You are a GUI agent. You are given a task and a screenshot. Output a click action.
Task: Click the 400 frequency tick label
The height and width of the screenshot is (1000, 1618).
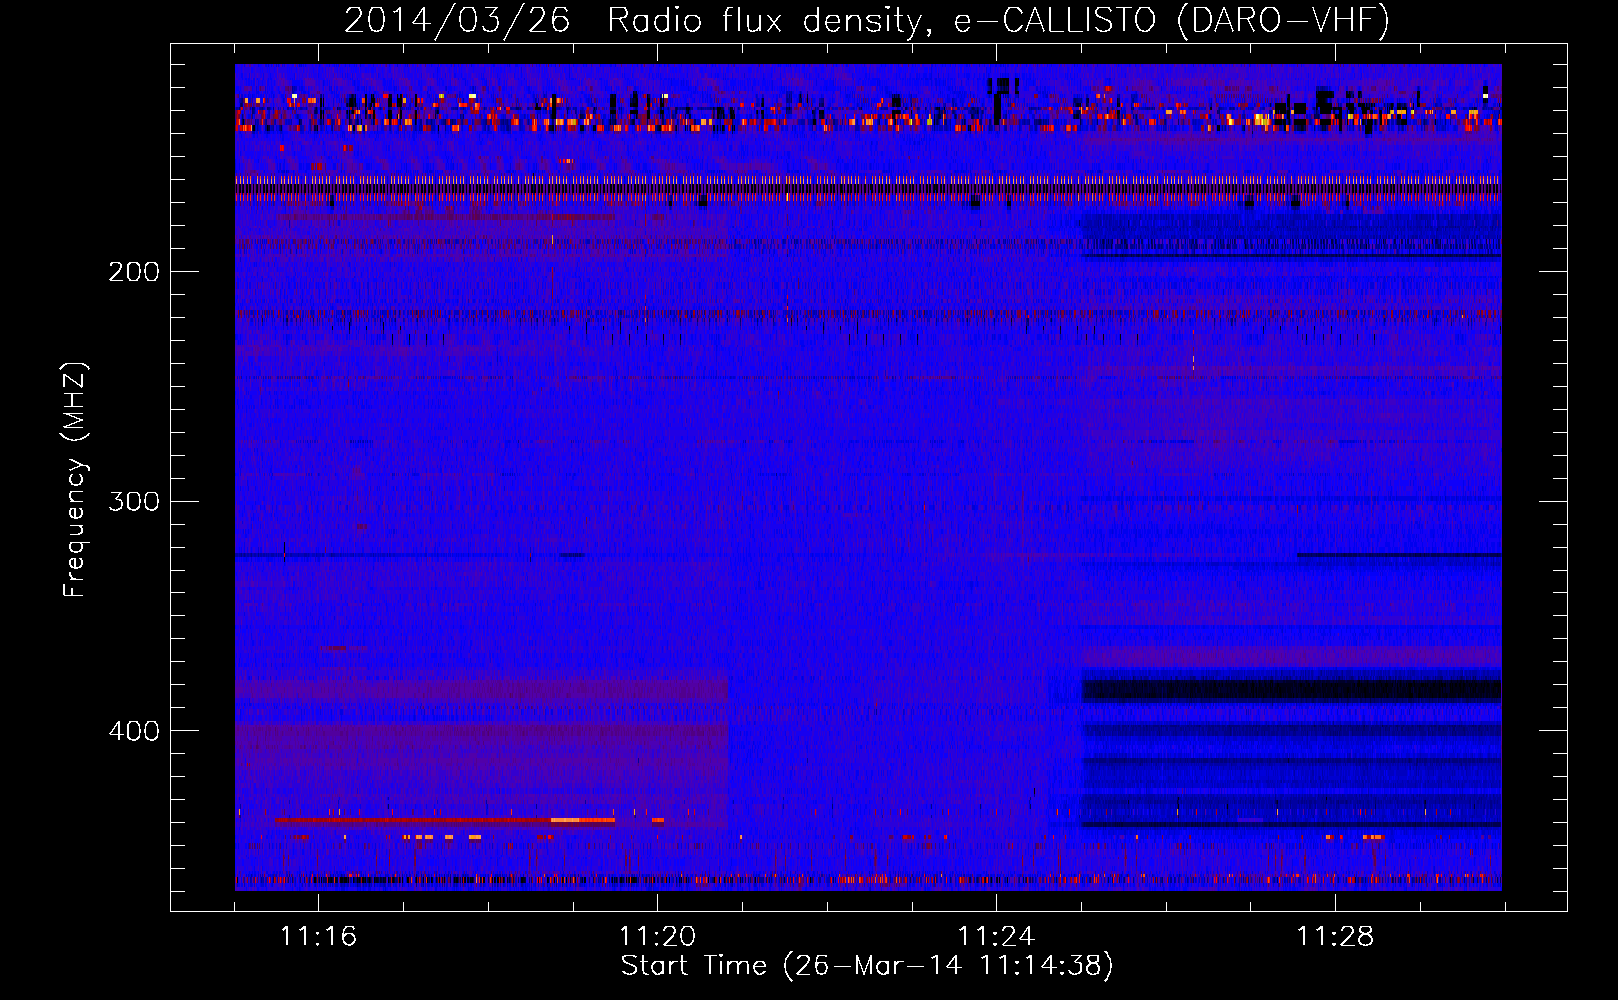pos(134,731)
